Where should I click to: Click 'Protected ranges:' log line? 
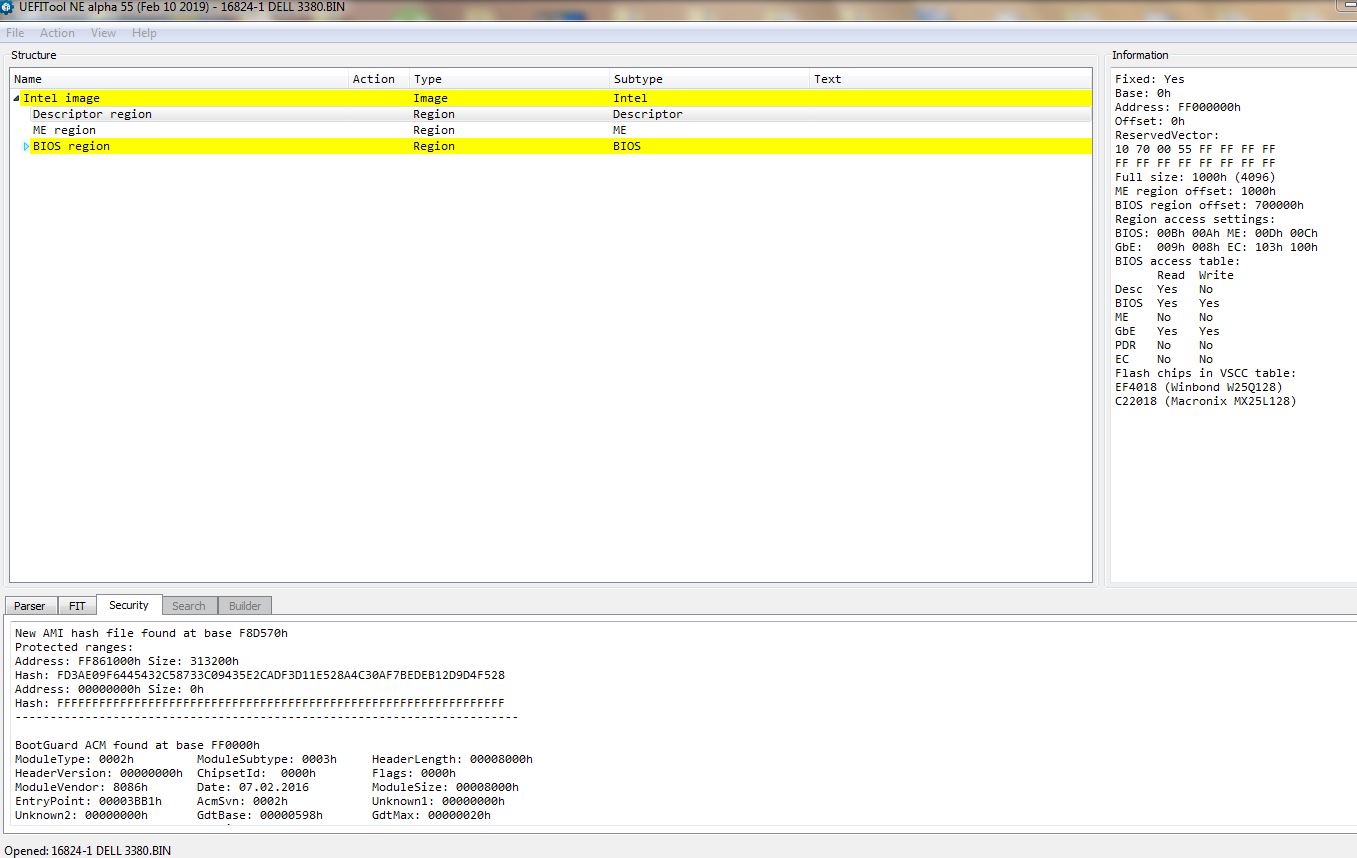[74, 647]
